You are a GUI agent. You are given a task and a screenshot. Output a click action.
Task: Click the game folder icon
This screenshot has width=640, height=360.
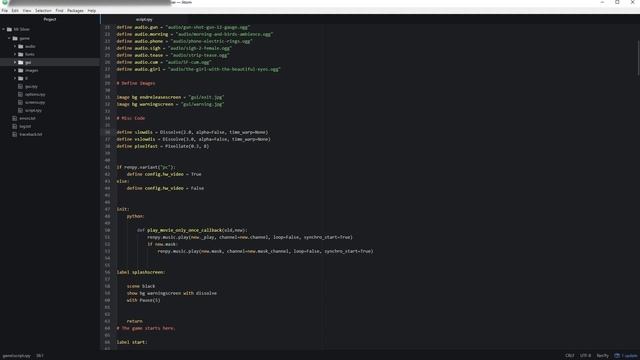point(15,38)
